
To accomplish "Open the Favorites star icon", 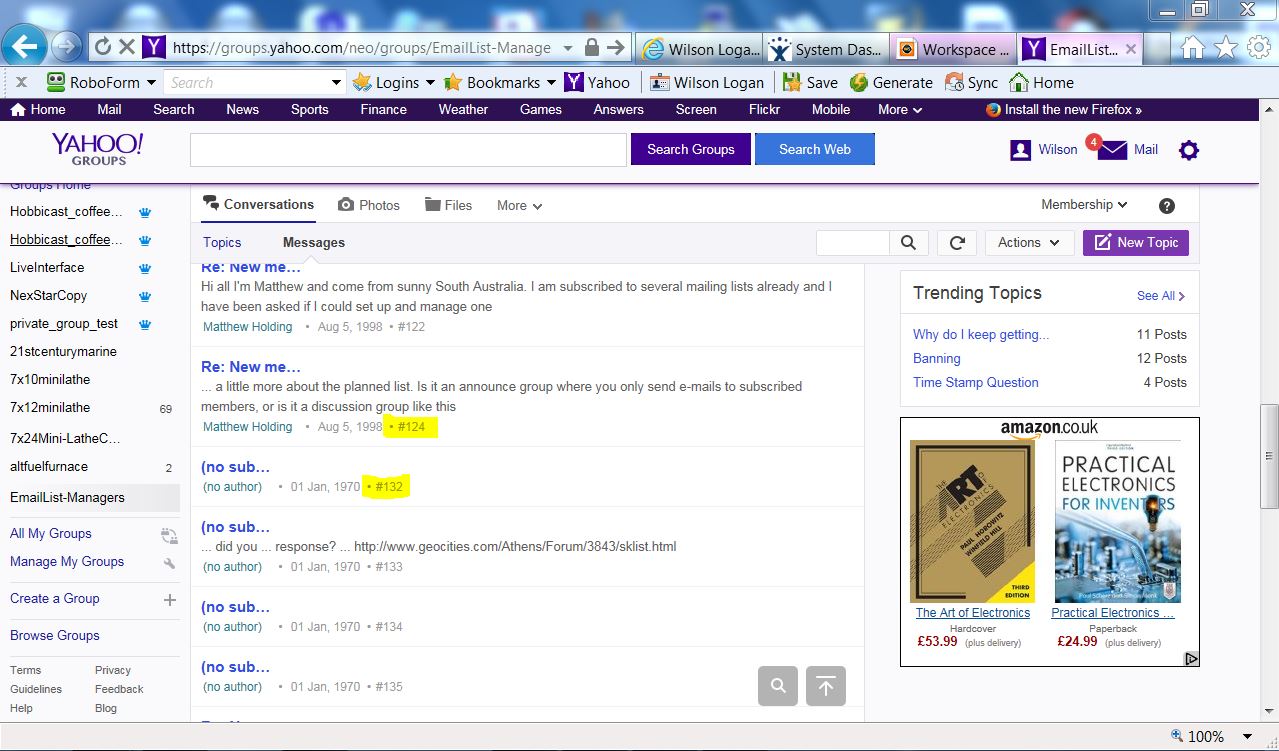I will (1226, 48).
